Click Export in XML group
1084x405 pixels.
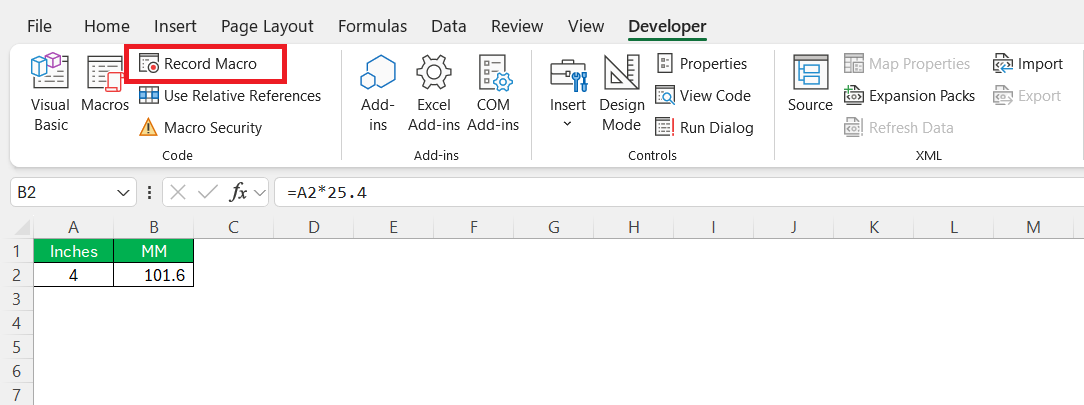click(1027, 95)
